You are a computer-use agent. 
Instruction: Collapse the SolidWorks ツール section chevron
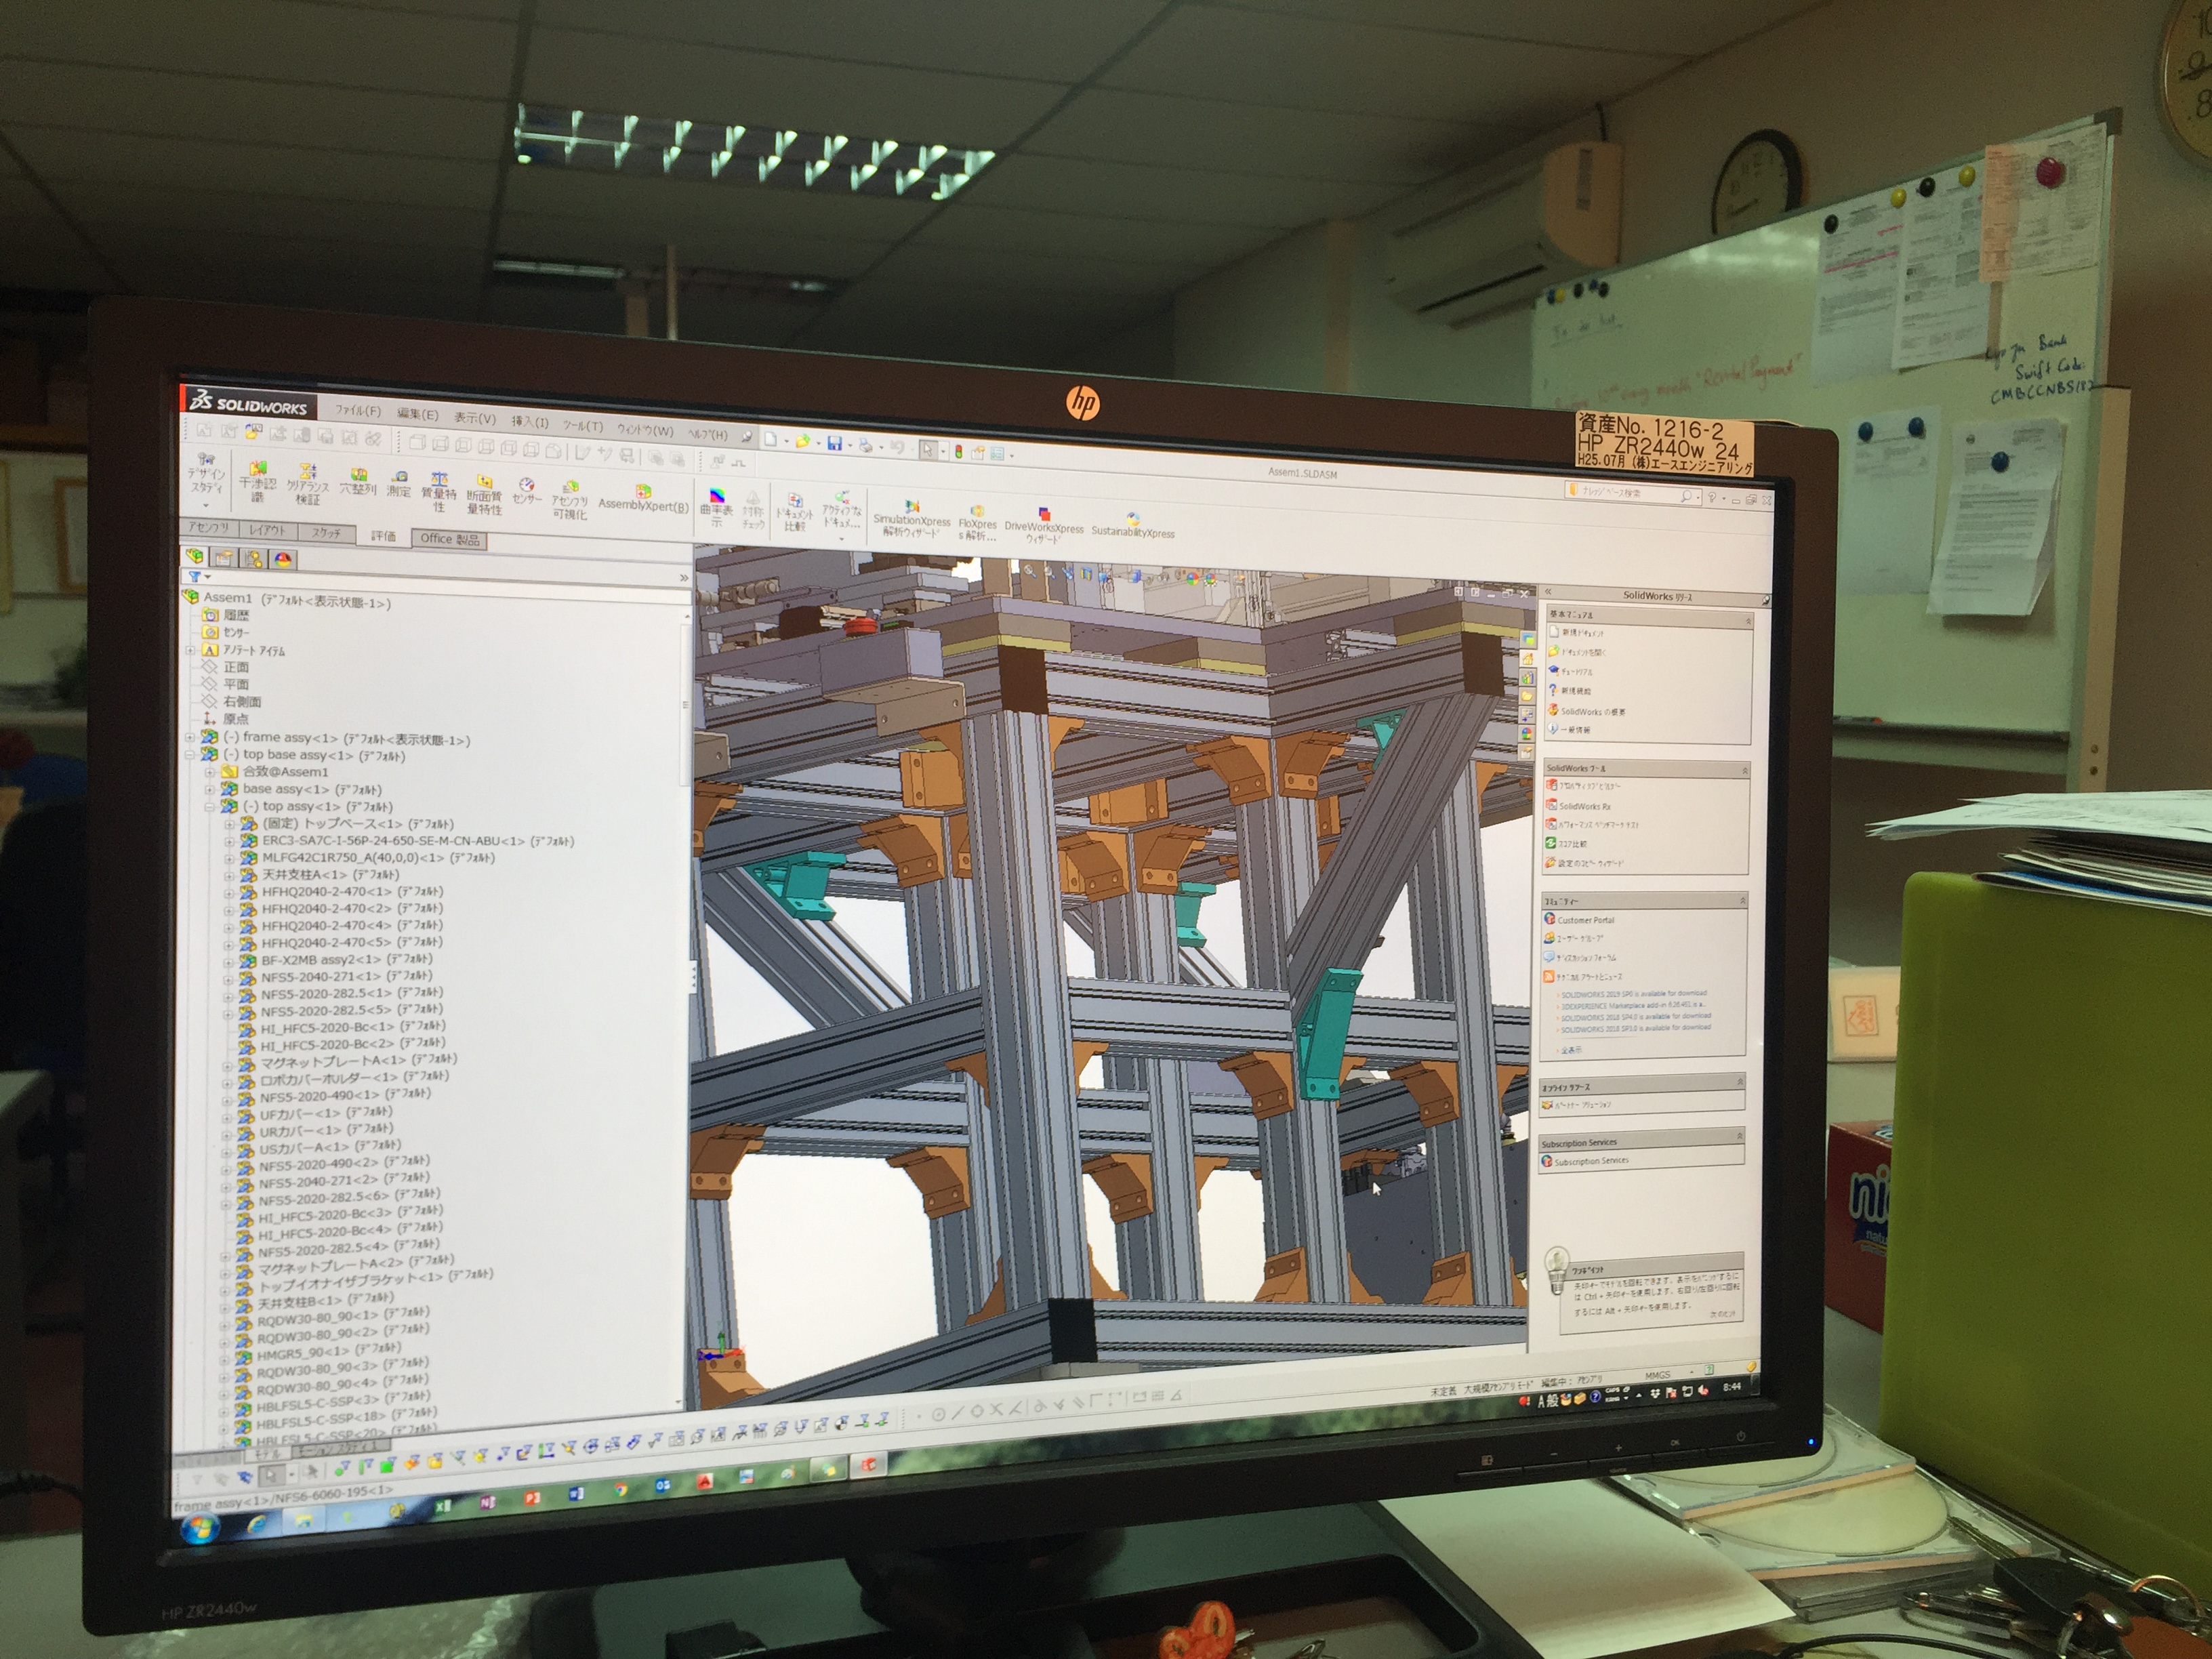[1745, 770]
